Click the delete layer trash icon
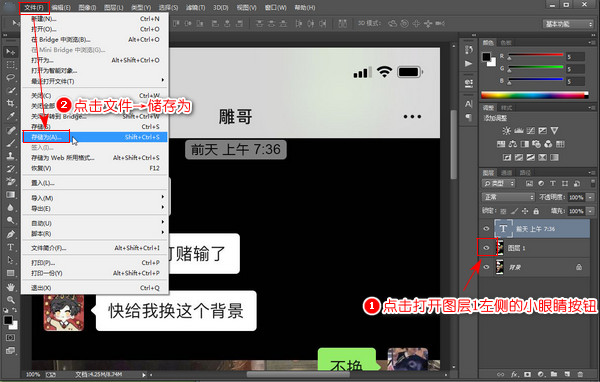 pyautogui.click(x=580, y=374)
